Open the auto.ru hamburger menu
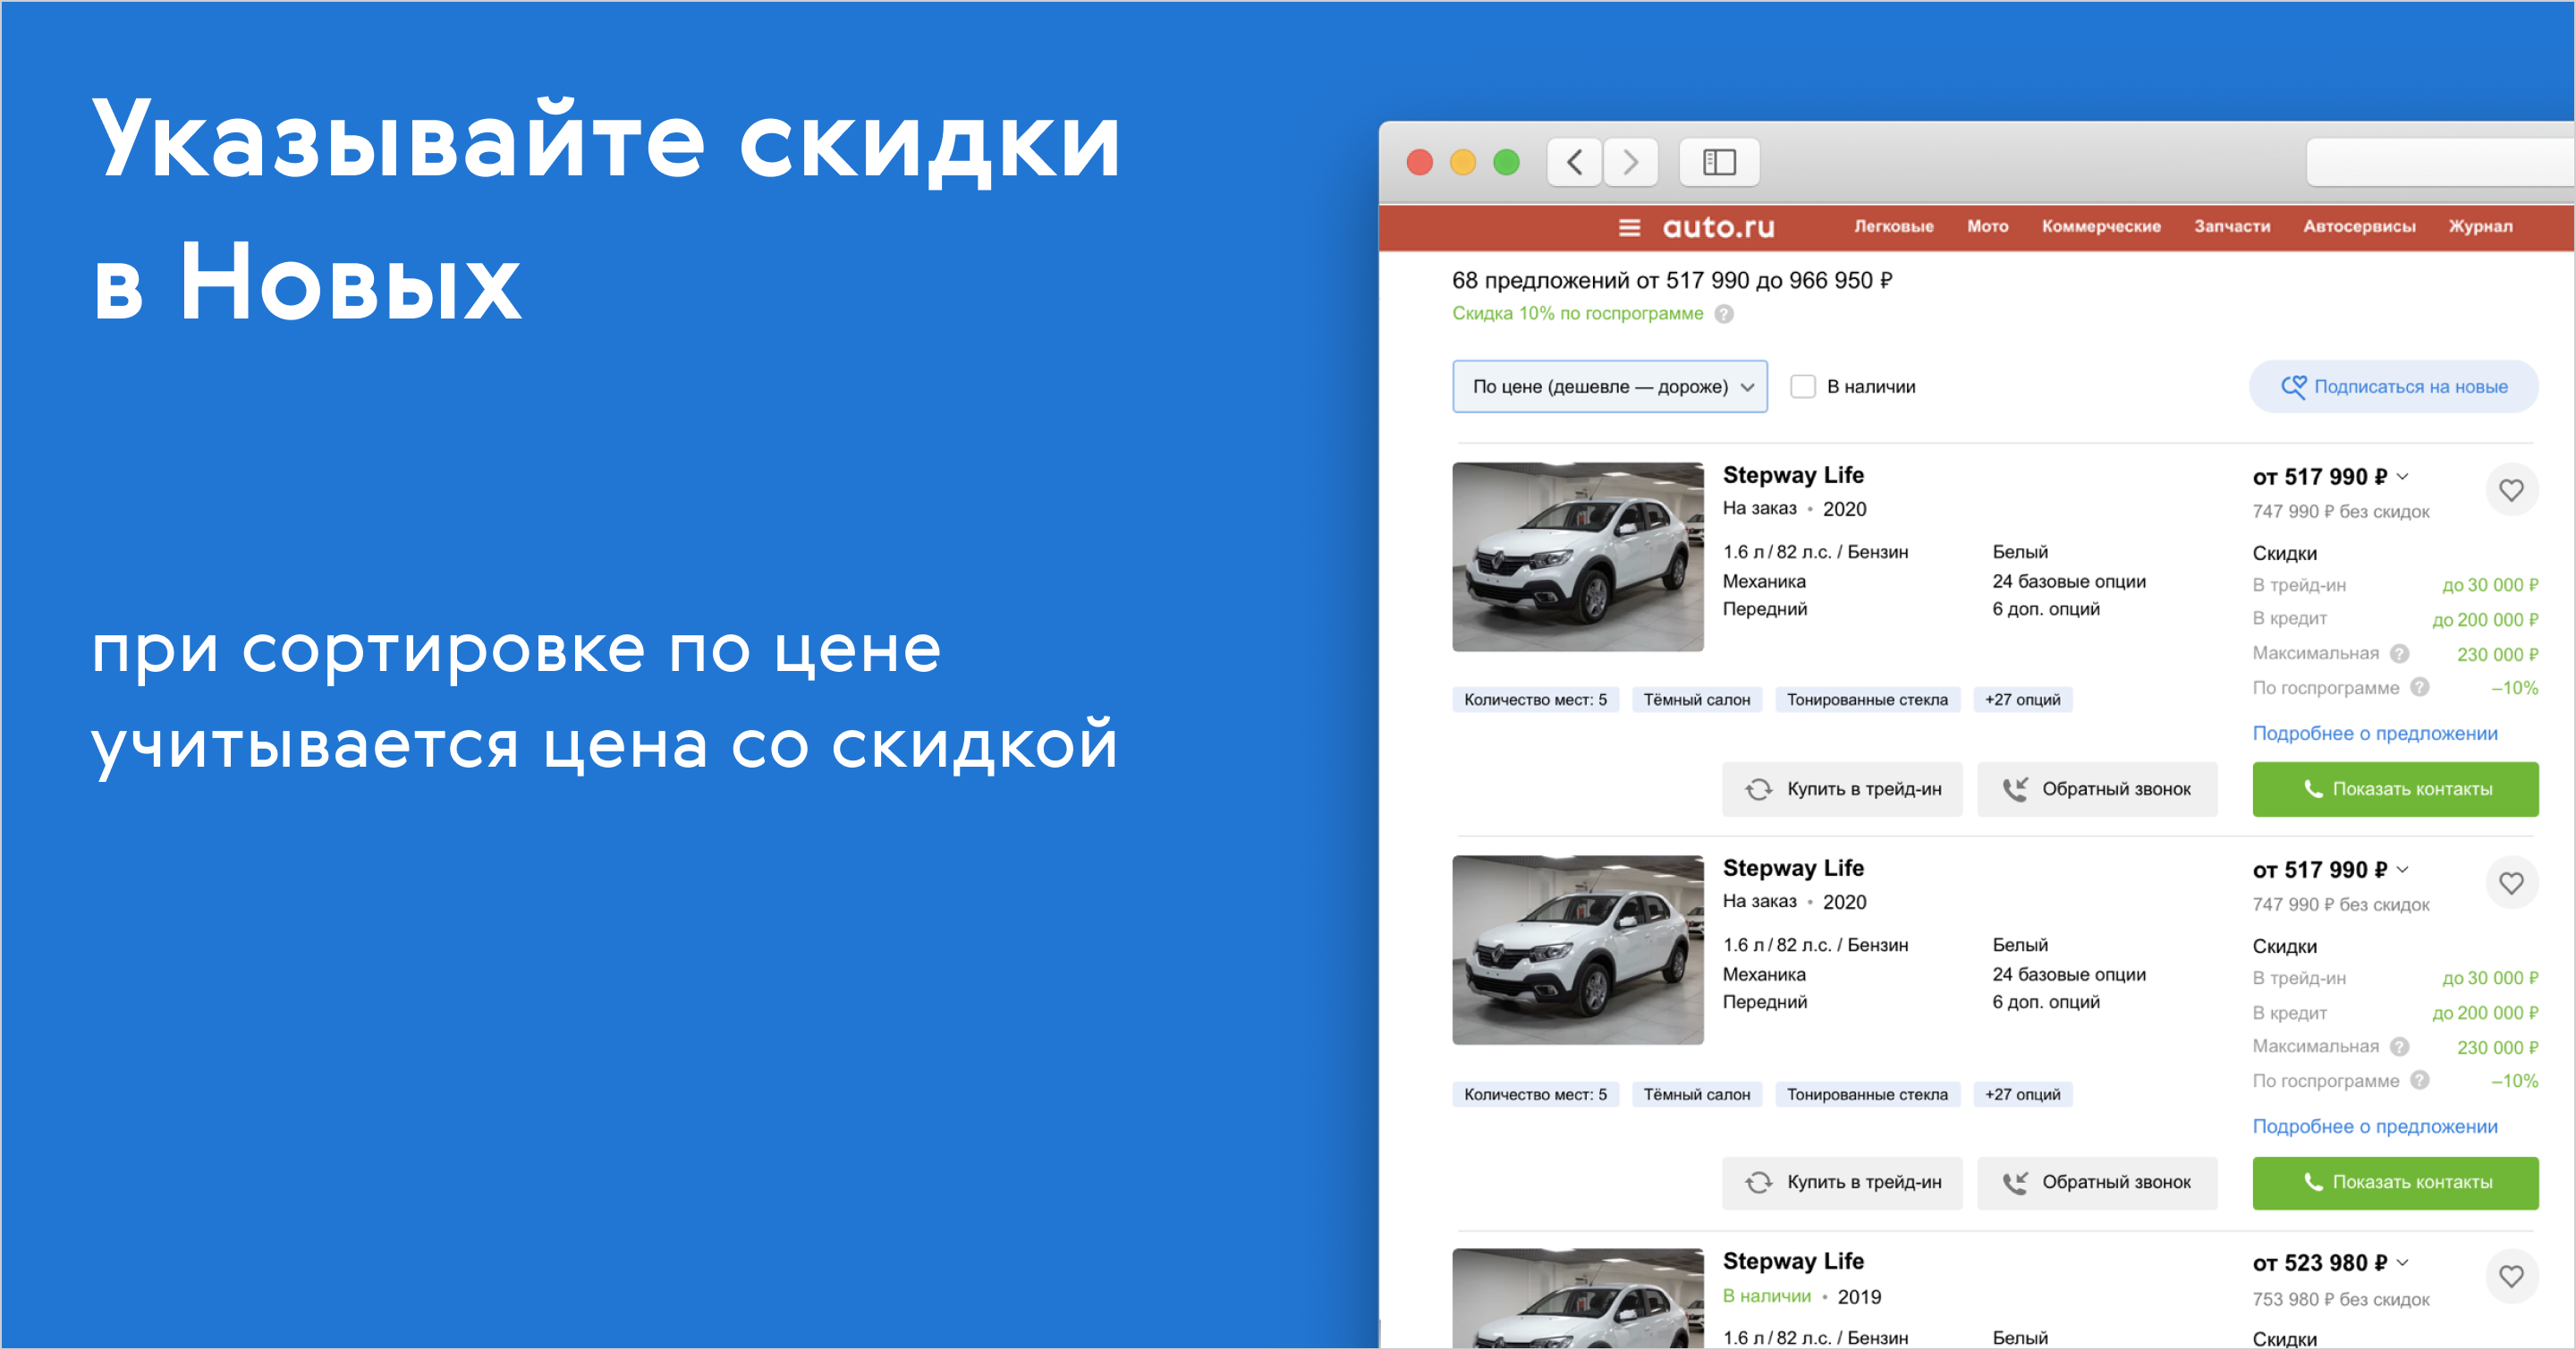 1629,227
